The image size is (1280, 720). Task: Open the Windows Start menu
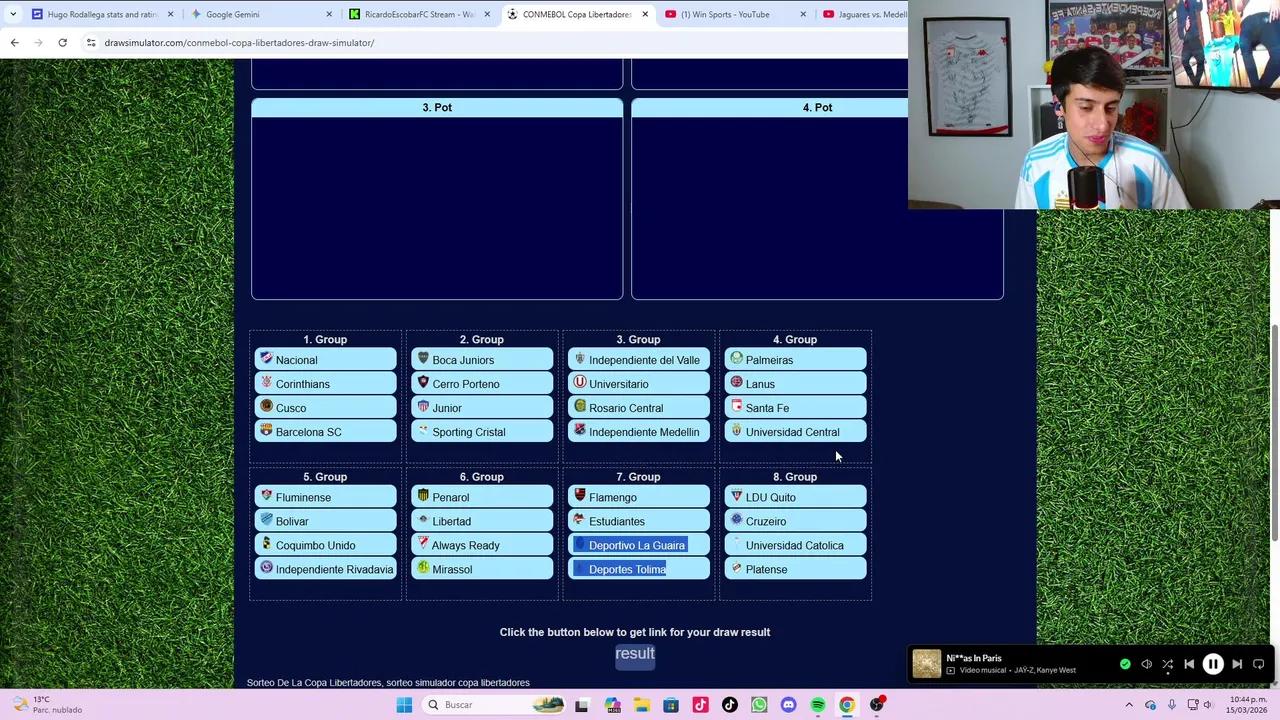pyautogui.click(x=404, y=705)
